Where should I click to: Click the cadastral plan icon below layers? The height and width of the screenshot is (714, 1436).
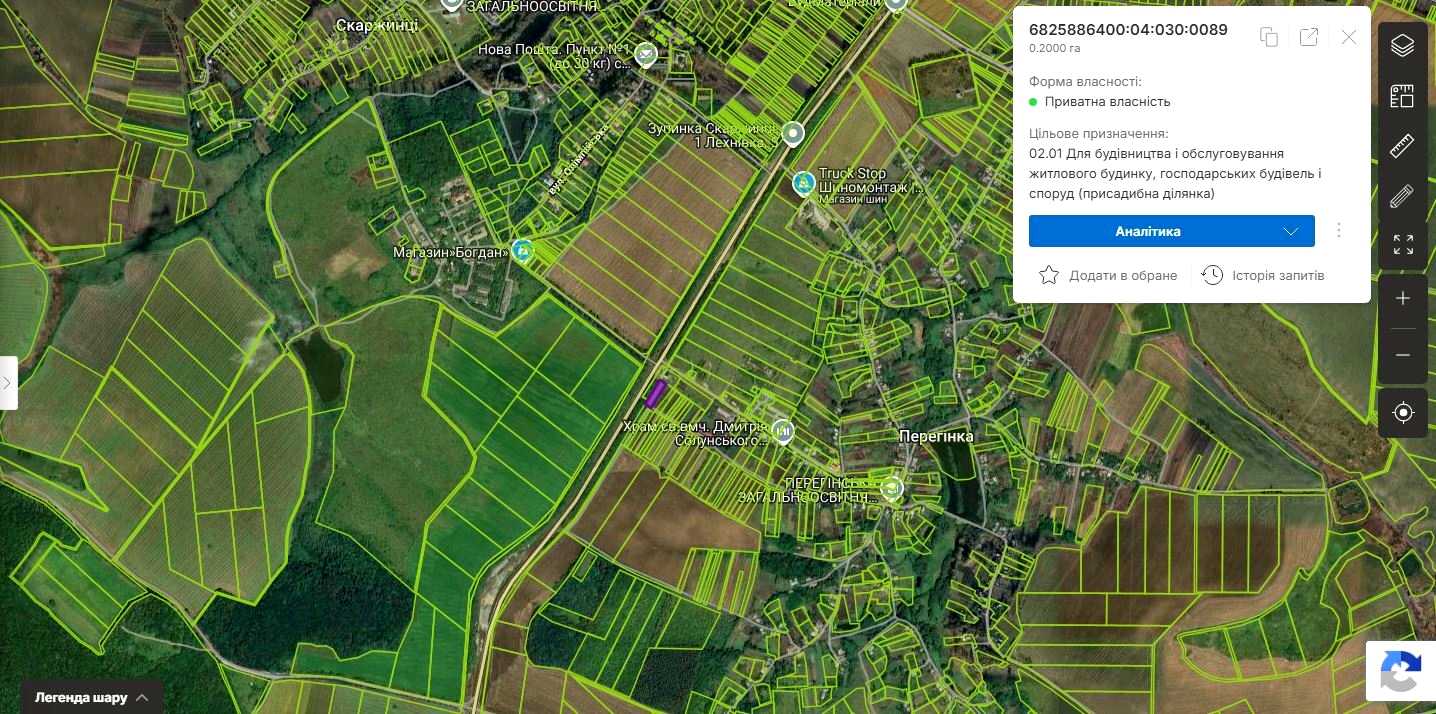1402,97
